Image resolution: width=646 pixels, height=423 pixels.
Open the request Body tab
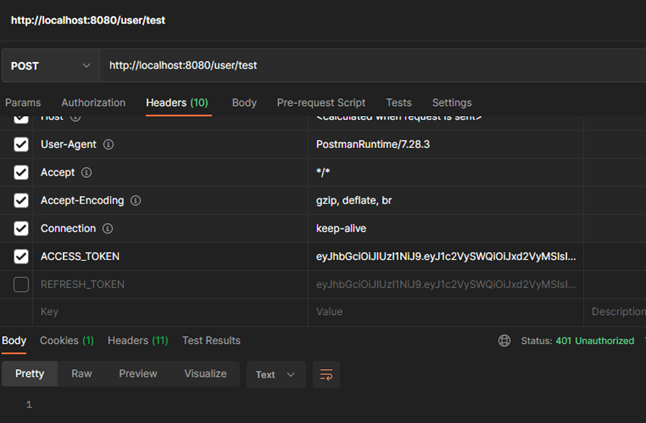[244, 103]
